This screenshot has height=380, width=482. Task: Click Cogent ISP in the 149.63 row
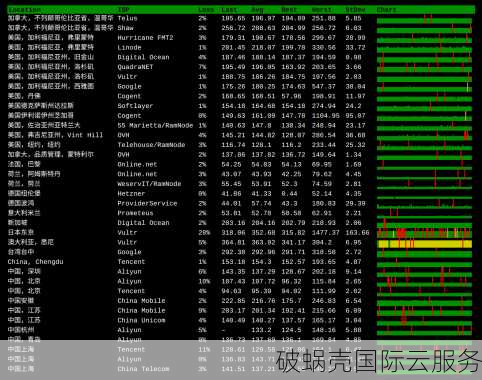(x=129, y=116)
